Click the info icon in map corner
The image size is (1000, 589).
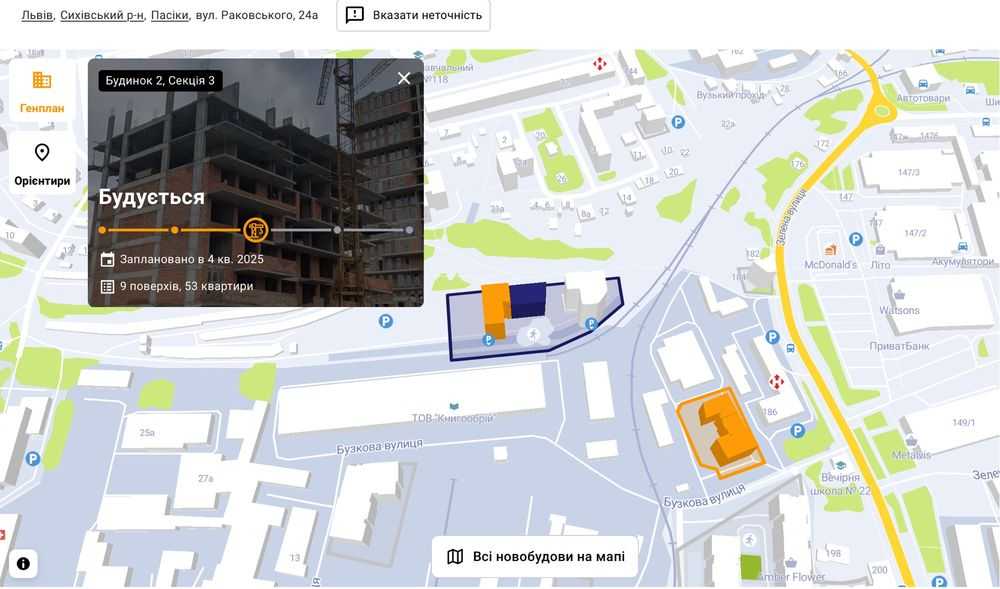pos(23,564)
